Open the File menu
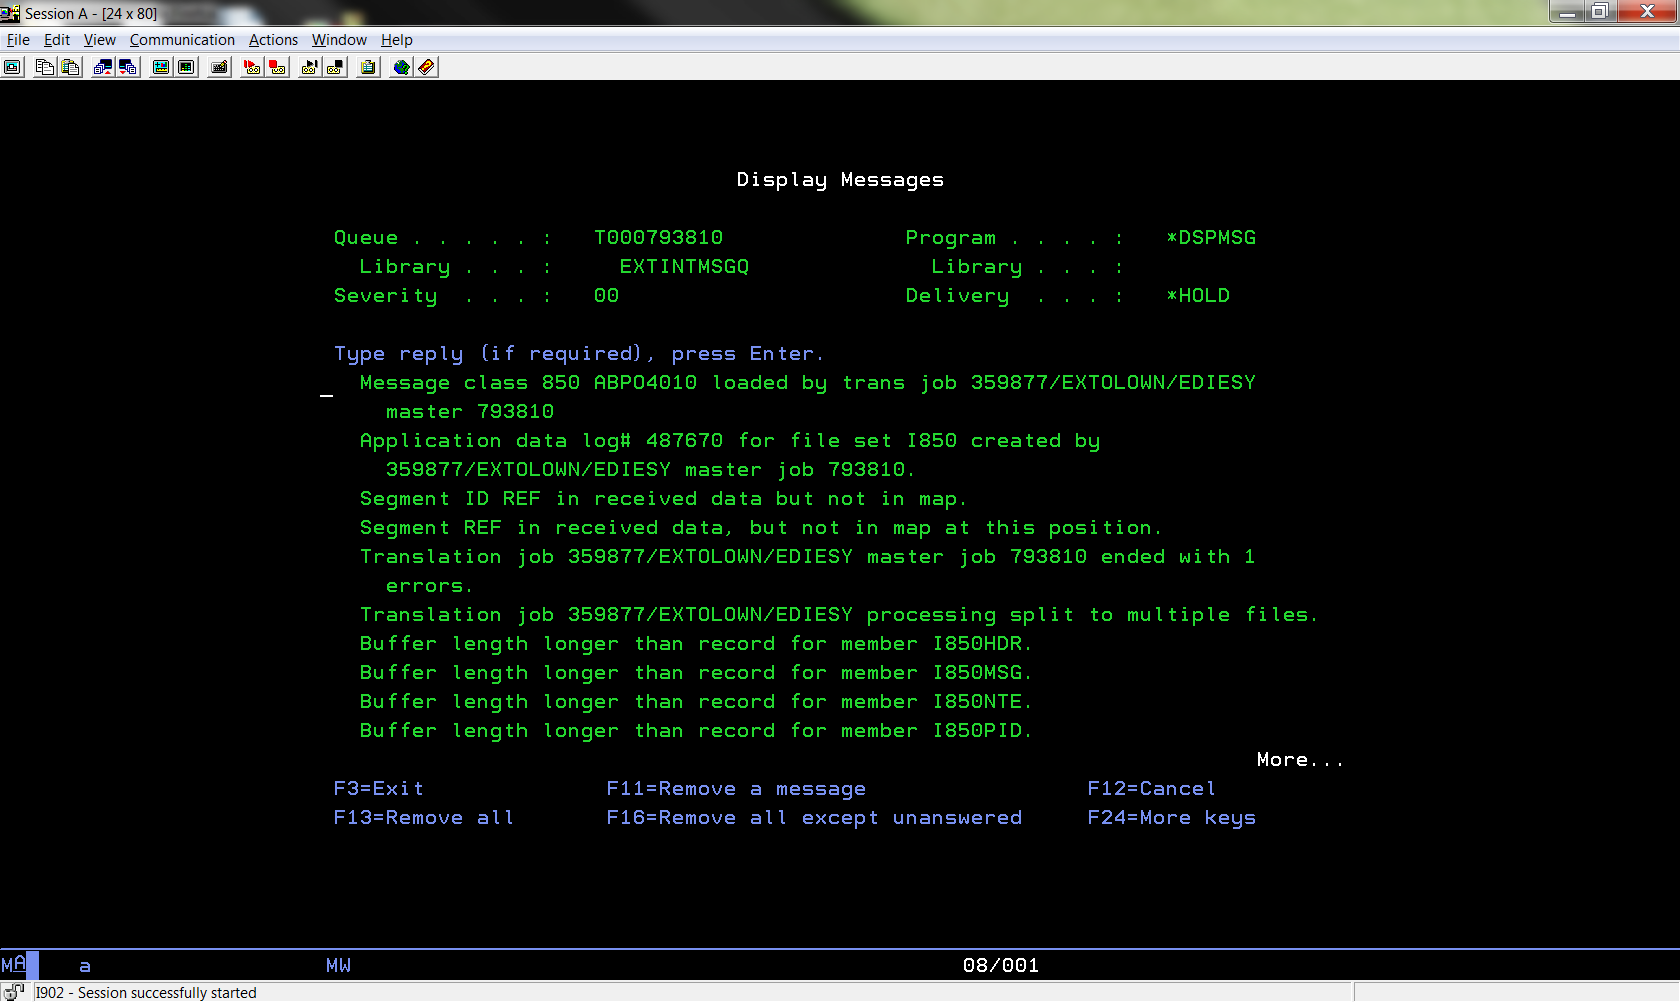Screen dimensions: 1680x1002 click(x=18, y=40)
